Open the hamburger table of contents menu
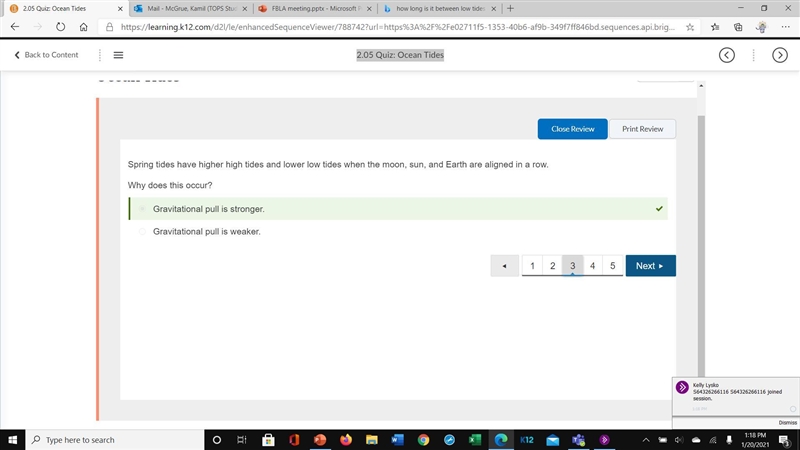 click(x=118, y=55)
